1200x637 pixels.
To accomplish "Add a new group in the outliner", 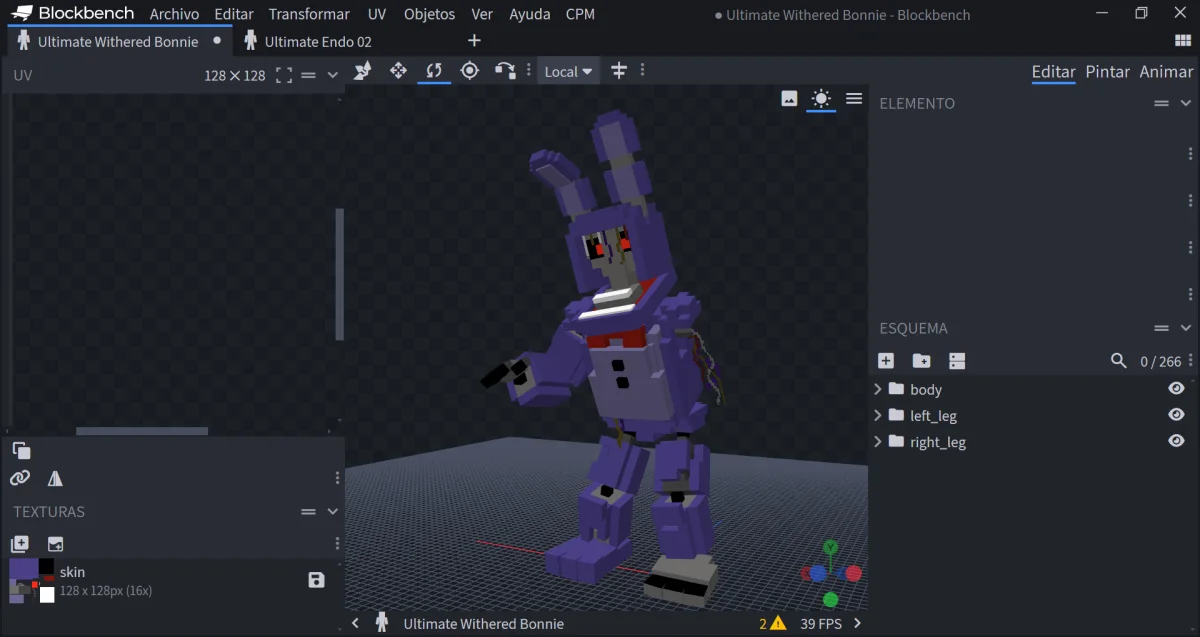I will pyautogui.click(x=921, y=361).
